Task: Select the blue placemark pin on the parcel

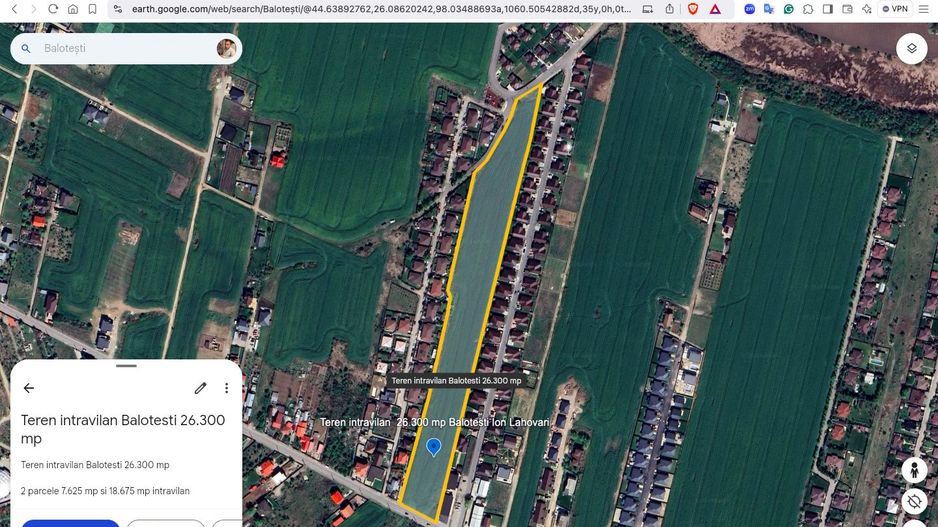Action: click(x=434, y=447)
